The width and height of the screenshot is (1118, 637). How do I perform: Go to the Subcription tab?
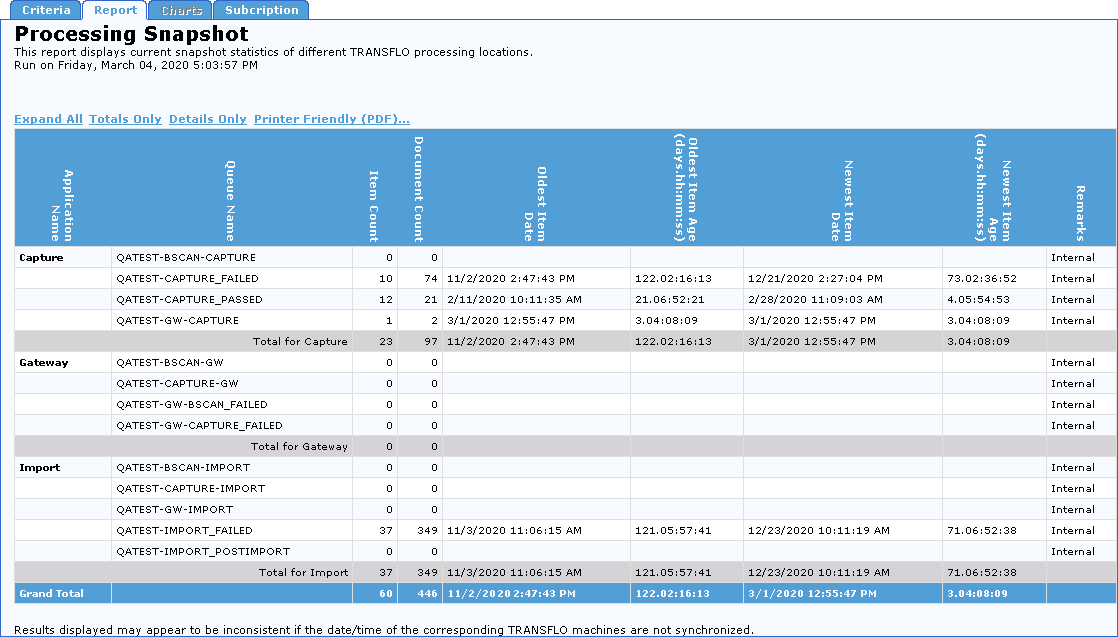pos(261,10)
